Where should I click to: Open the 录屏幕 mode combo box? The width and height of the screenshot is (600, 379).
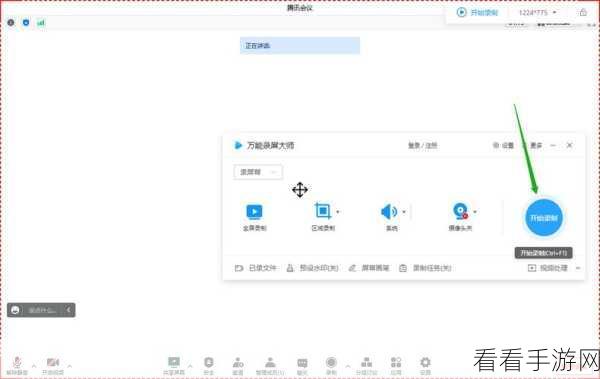pyautogui.click(x=258, y=172)
